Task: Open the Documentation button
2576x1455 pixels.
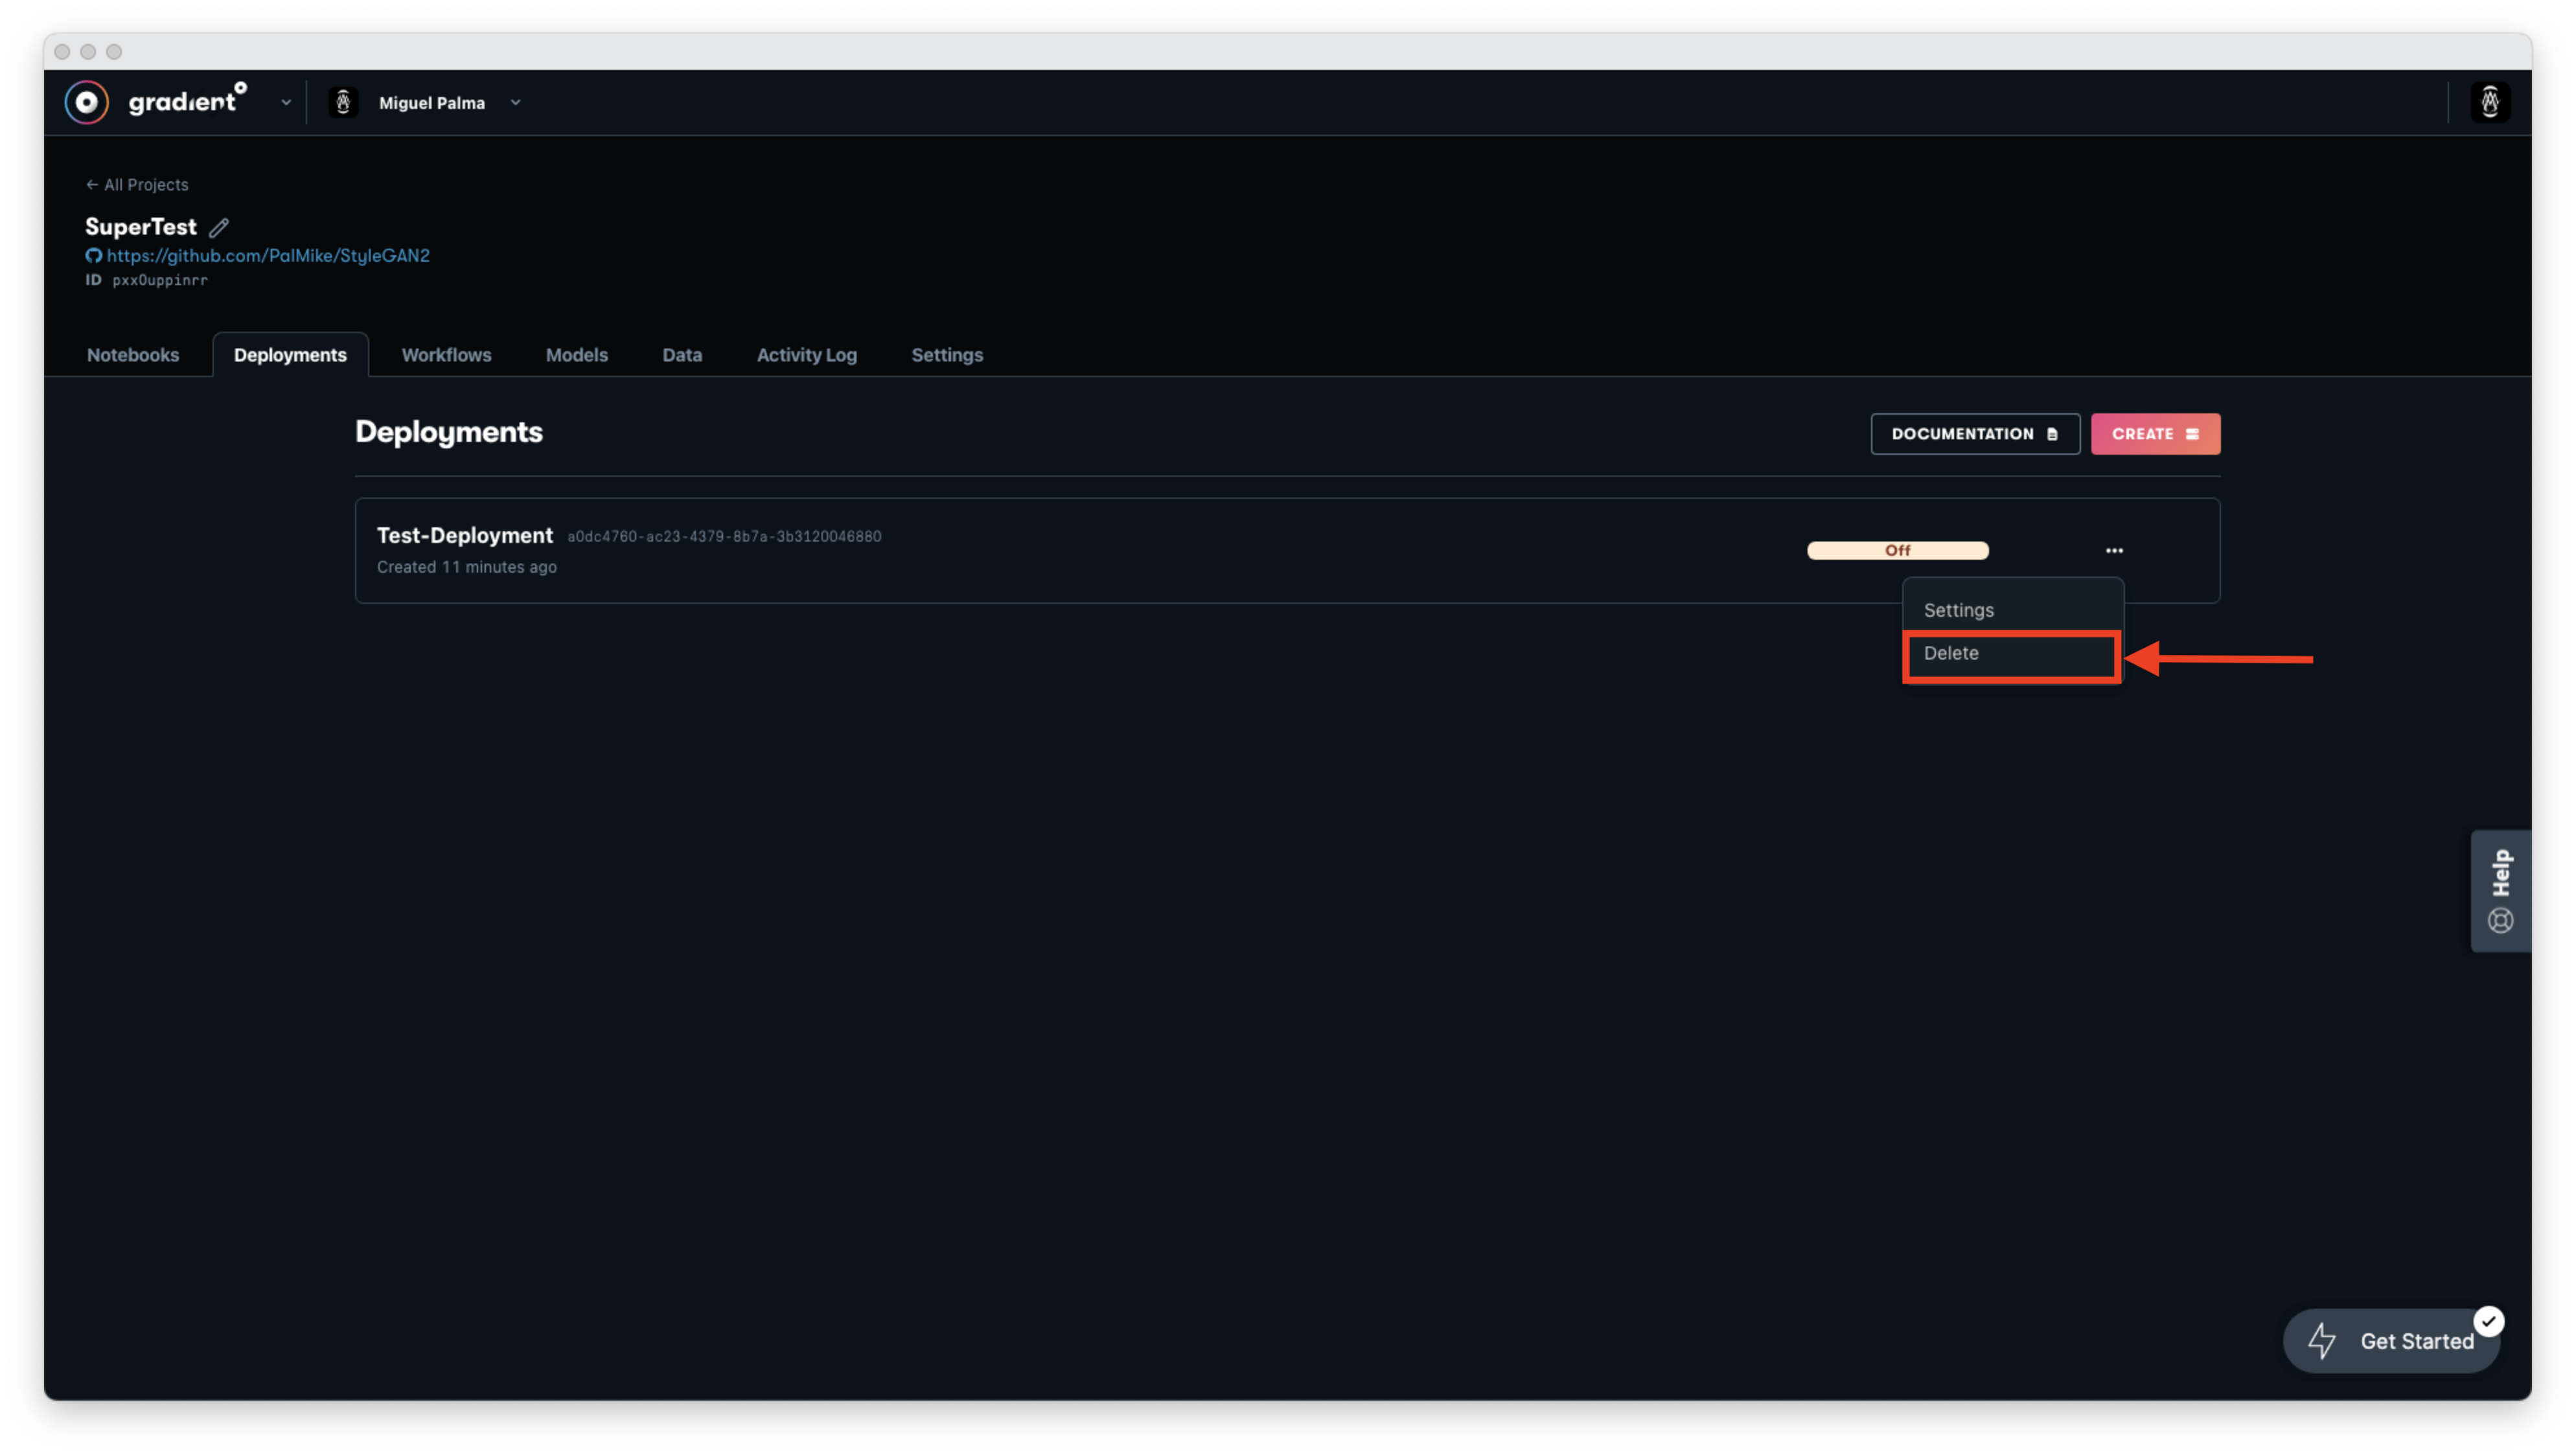Action: 1975,434
